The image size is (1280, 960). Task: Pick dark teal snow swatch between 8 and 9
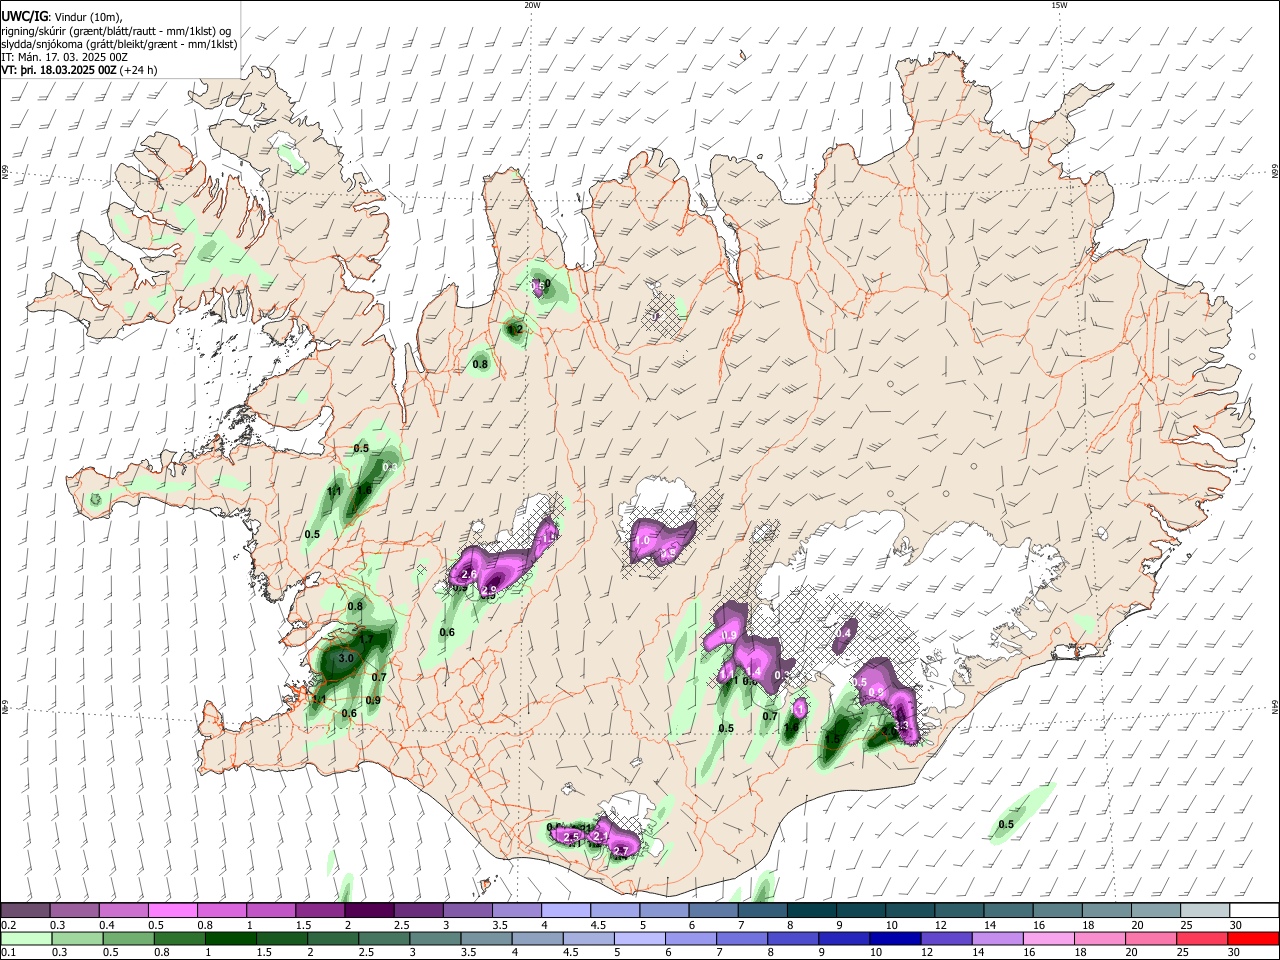click(812, 911)
